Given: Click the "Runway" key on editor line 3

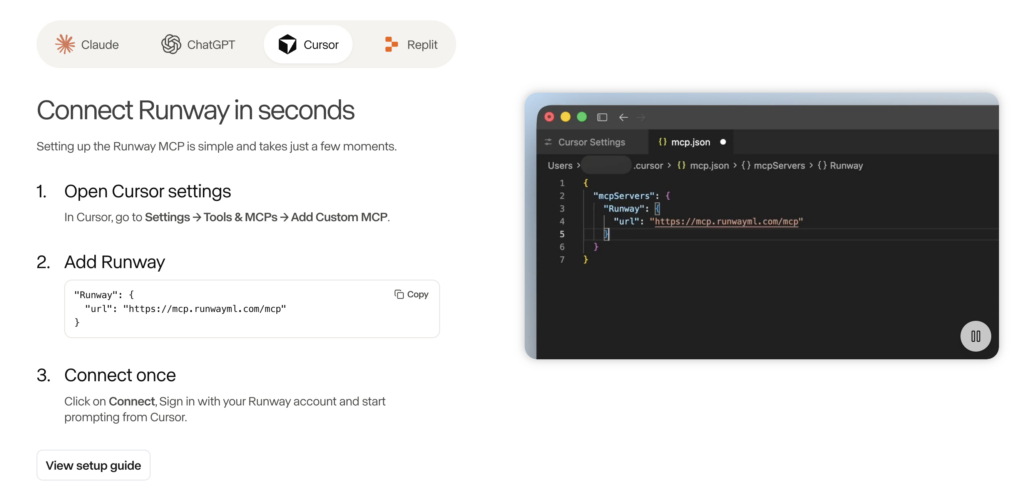Looking at the screenshot, I should tap(625, 209).
